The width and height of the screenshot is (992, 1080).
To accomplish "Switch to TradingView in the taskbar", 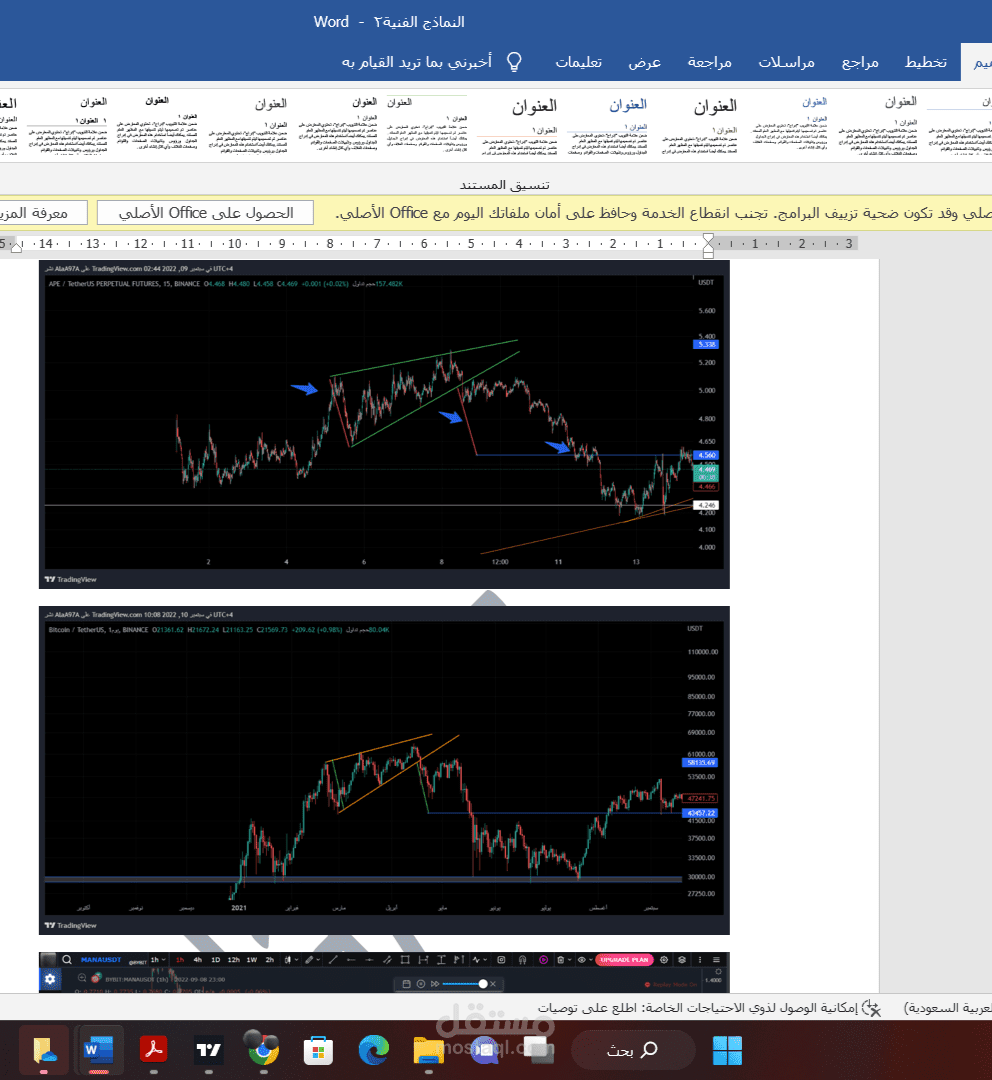I will pos(208,1050).
